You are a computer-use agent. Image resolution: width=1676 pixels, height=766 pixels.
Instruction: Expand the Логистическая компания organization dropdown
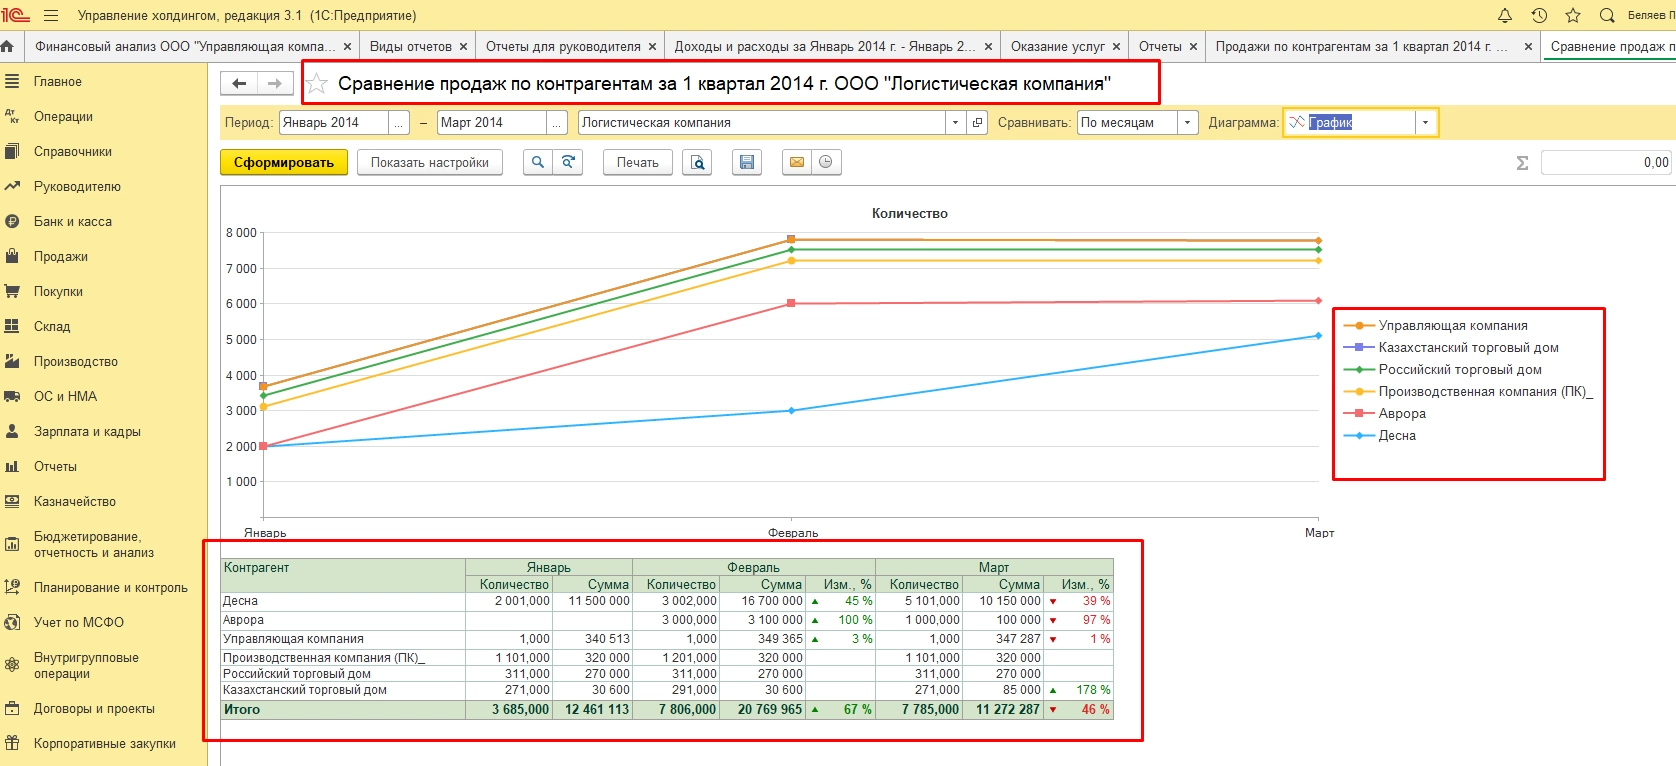[955, 123]
